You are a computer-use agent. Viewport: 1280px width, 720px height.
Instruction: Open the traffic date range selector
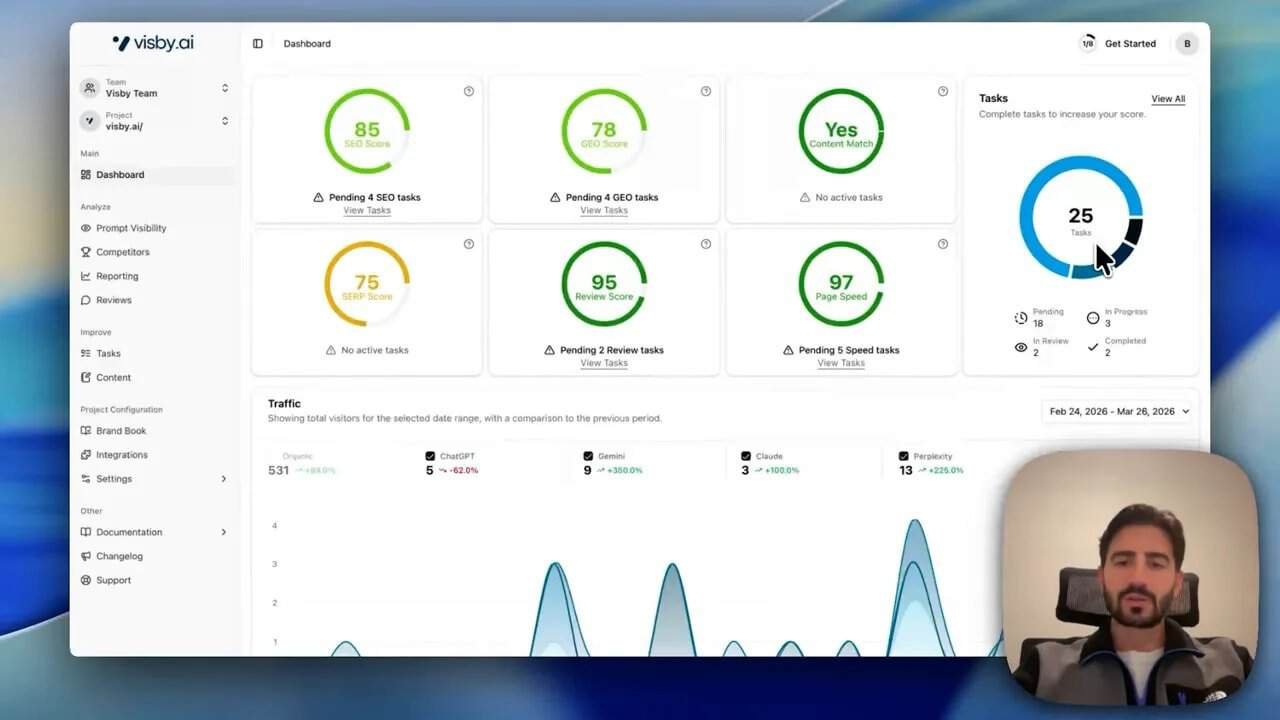[x=1117, y=410]
